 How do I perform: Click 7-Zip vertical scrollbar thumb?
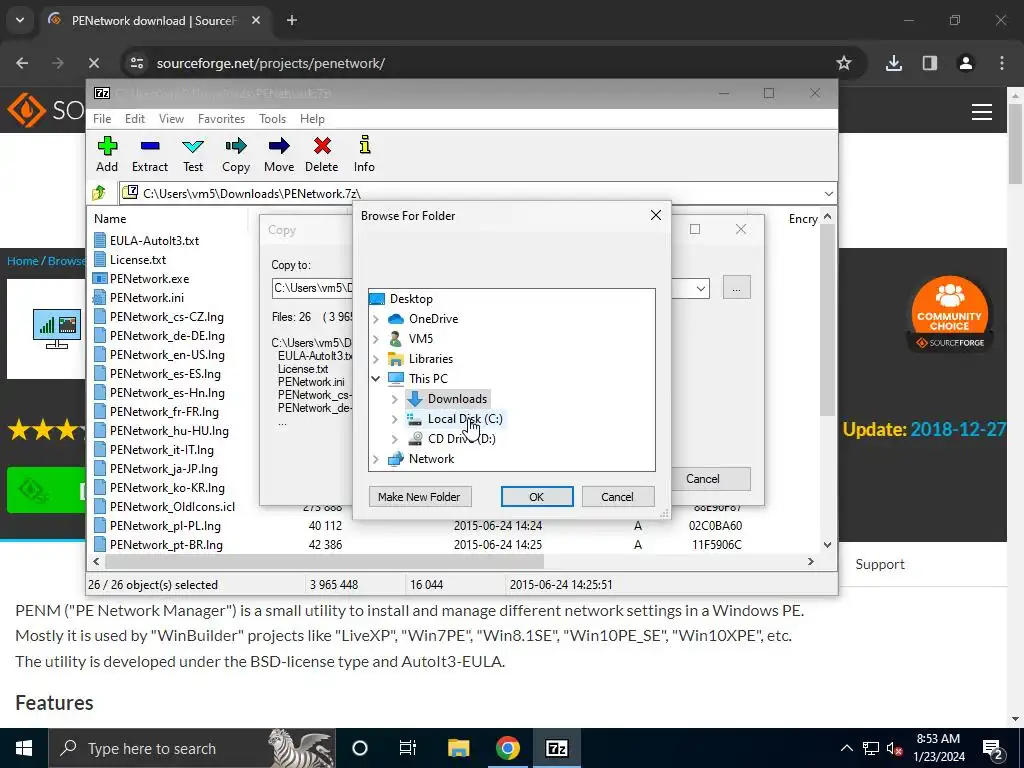click(x=827, y=319)
